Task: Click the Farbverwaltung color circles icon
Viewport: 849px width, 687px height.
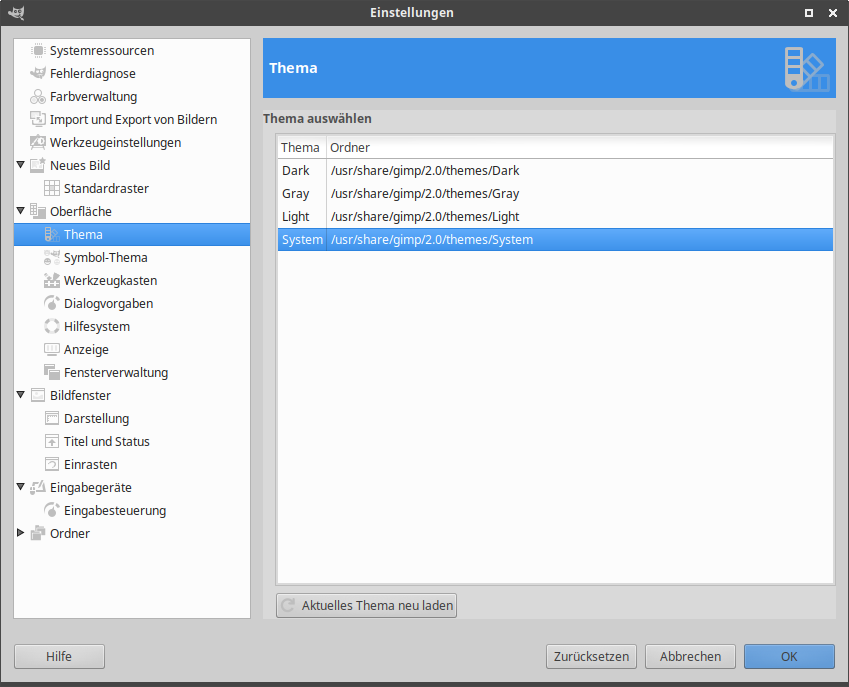Action: point(38,96)
